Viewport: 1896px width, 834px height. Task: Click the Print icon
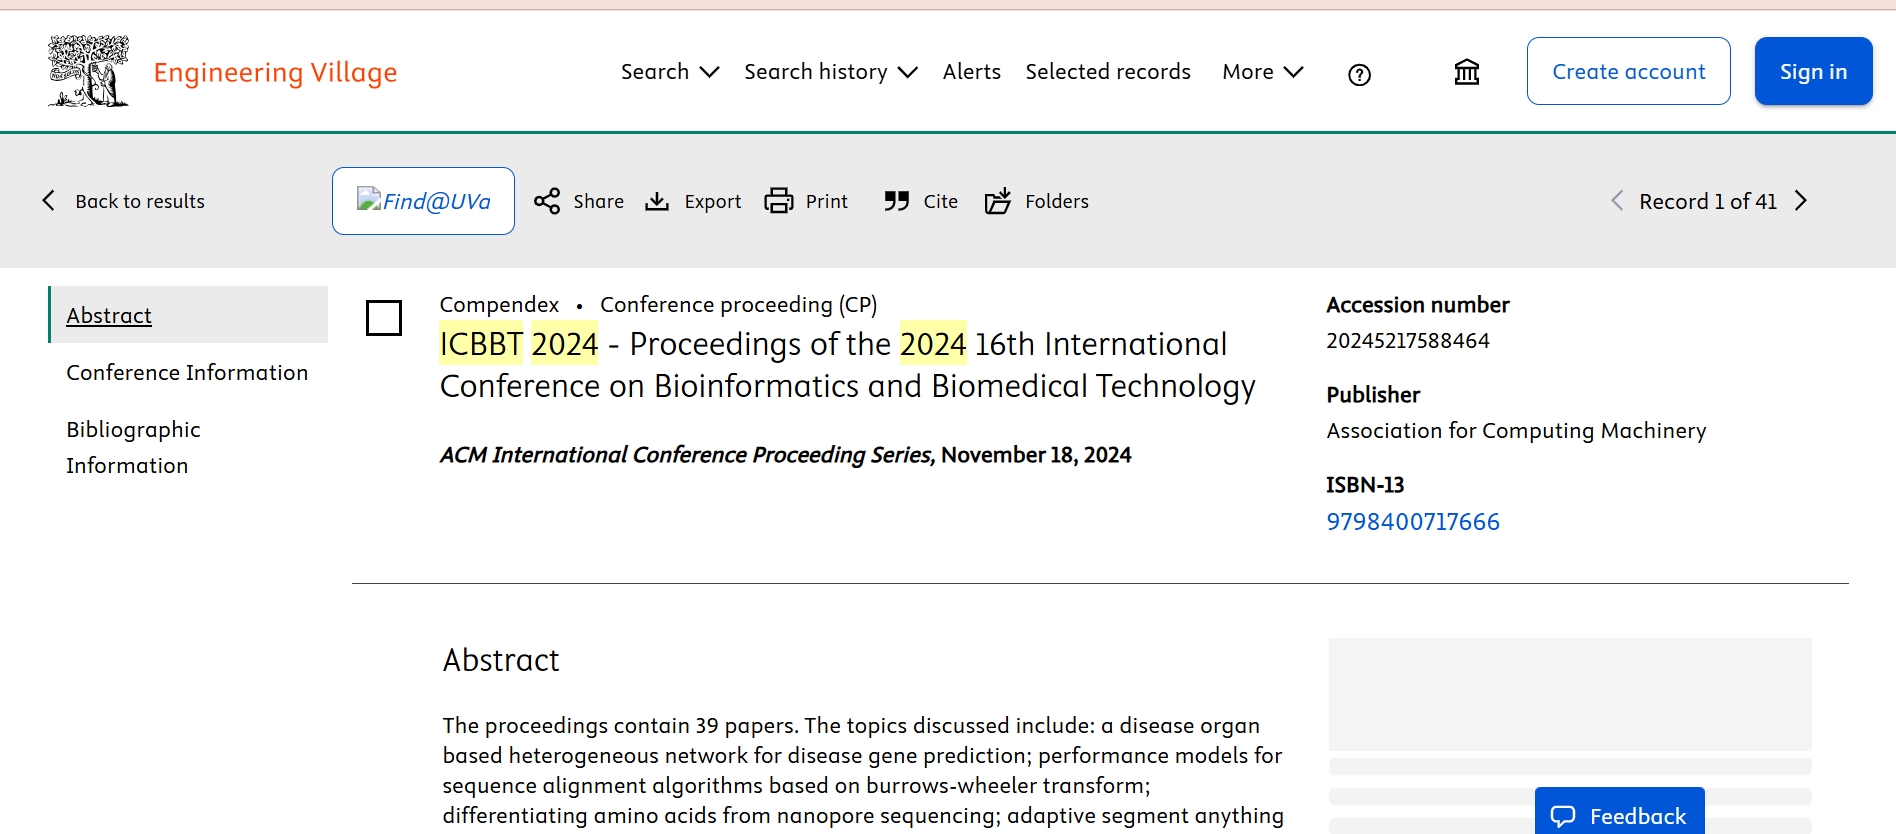[x=778, y=201]
